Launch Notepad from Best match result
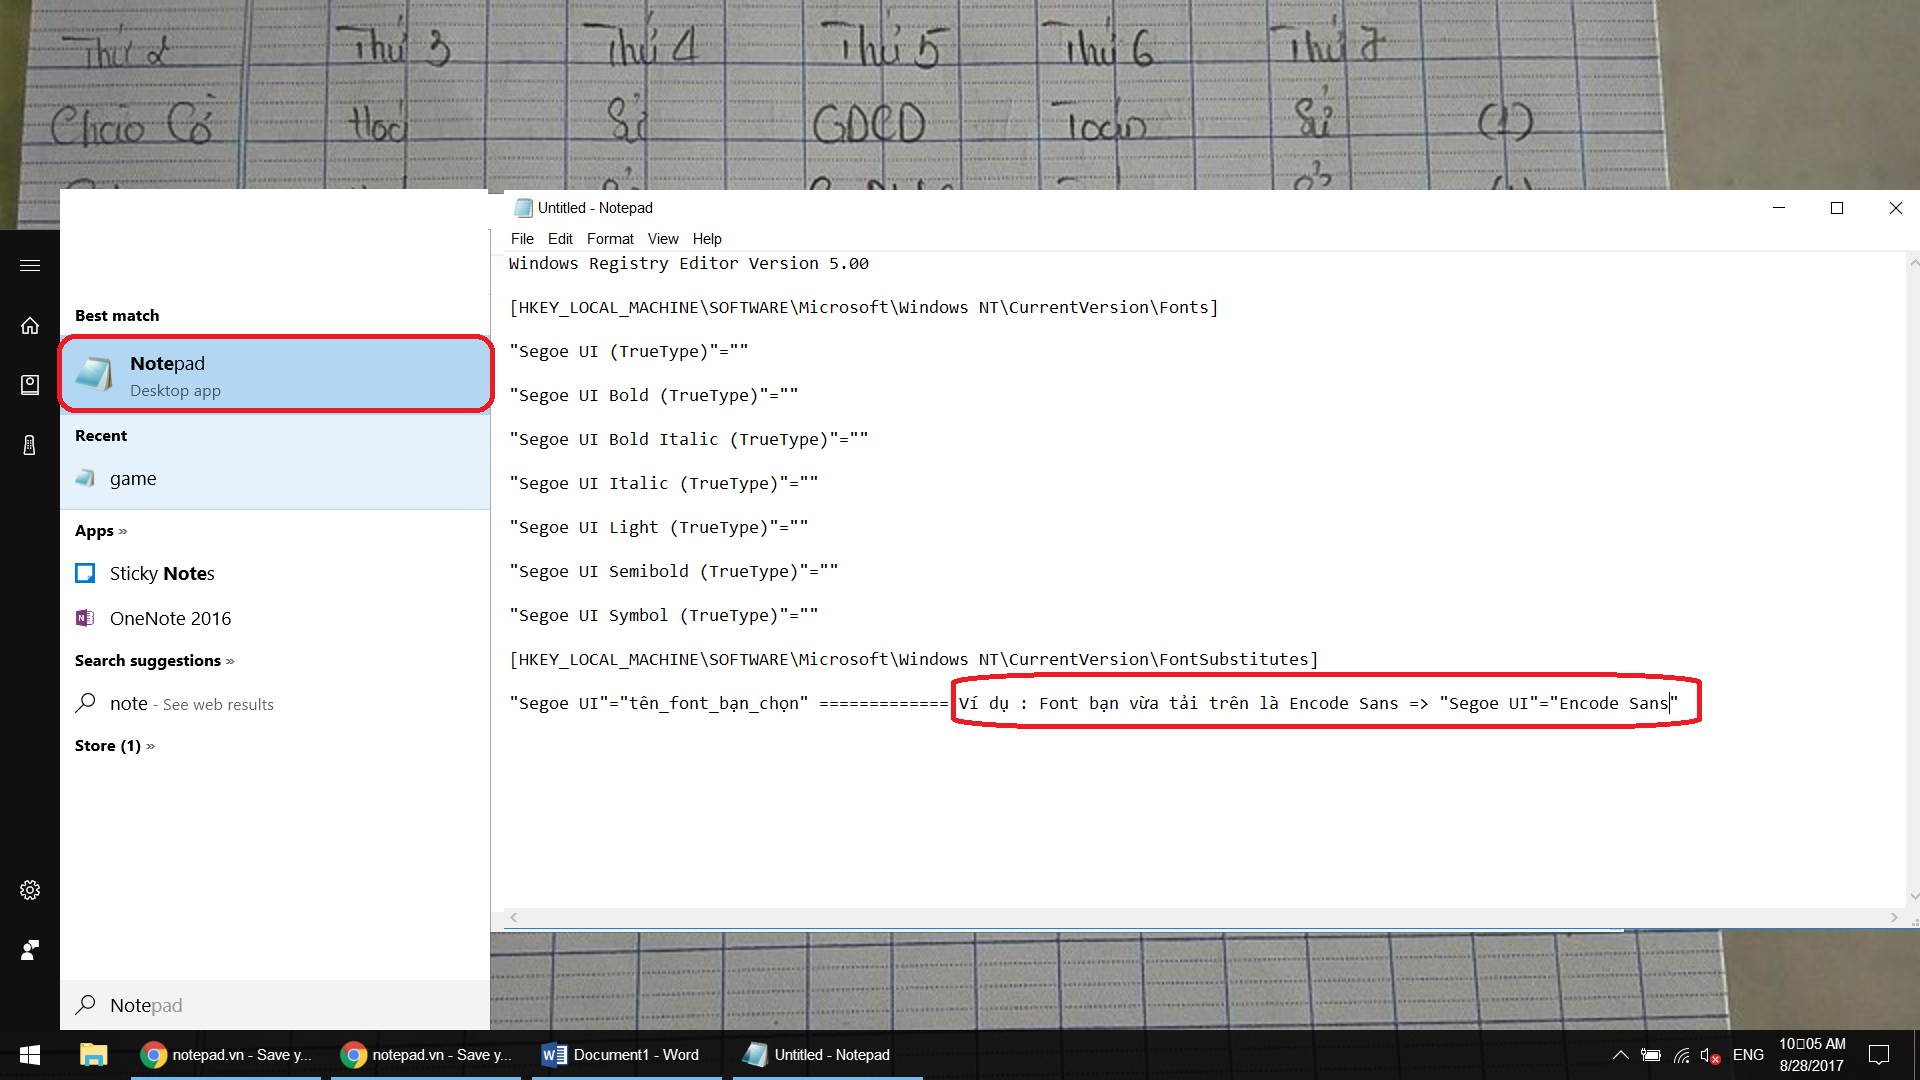The image size is (1920, 1080). point(276,375)
